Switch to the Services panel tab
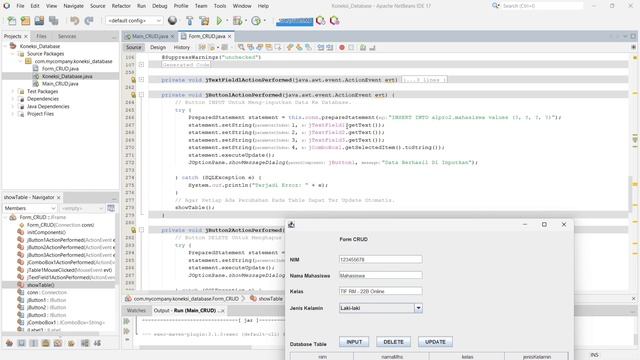 67,36
